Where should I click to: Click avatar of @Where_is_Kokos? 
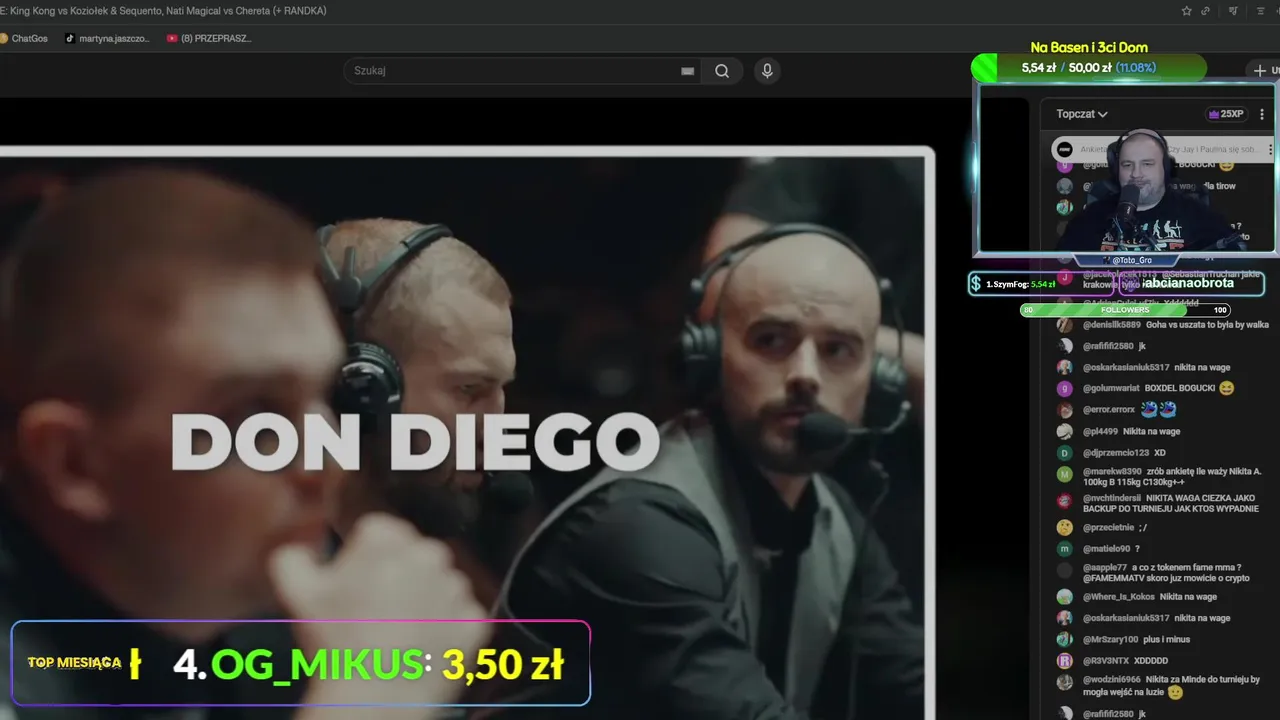[1065, 597]
